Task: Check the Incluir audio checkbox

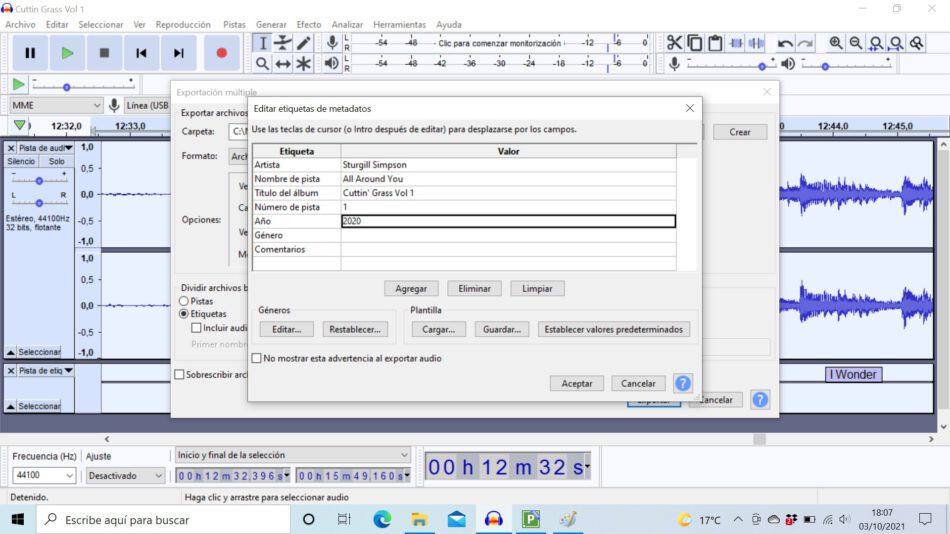Action: (x=196, y=328)
